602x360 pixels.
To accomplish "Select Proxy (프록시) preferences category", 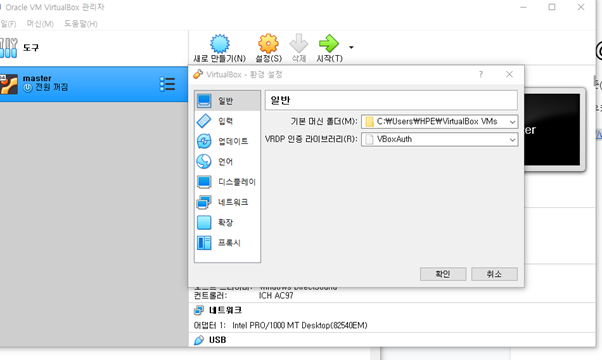I will coord(227,243).
